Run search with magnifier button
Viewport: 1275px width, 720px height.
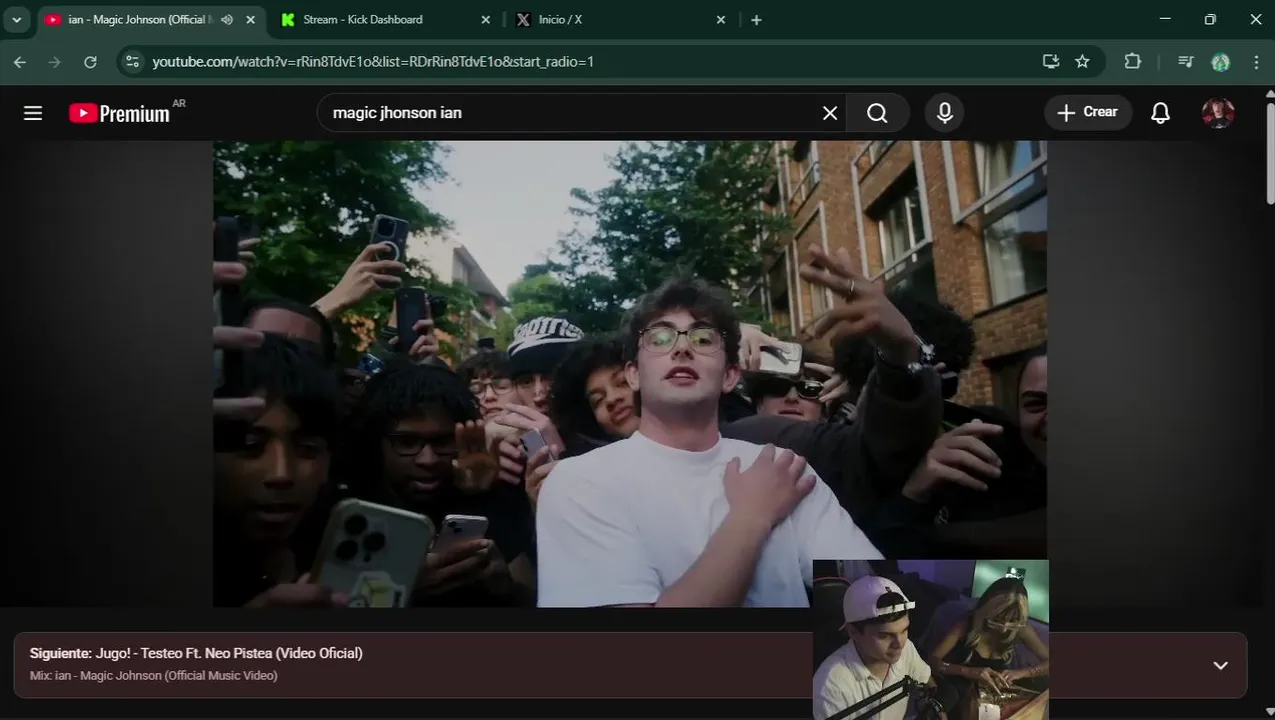pyautogui.click(x=877, y=113)
